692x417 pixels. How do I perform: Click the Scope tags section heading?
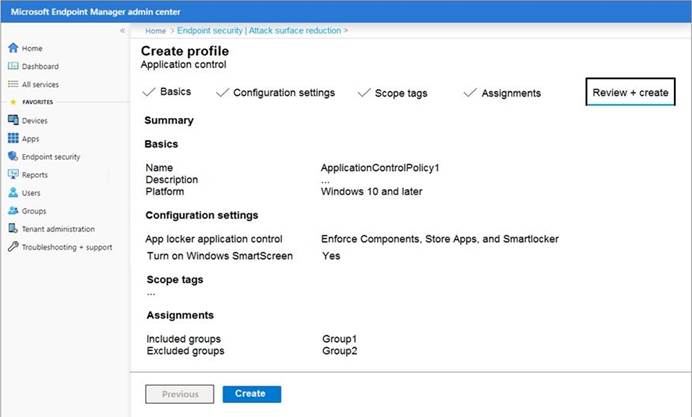(175, 280)
